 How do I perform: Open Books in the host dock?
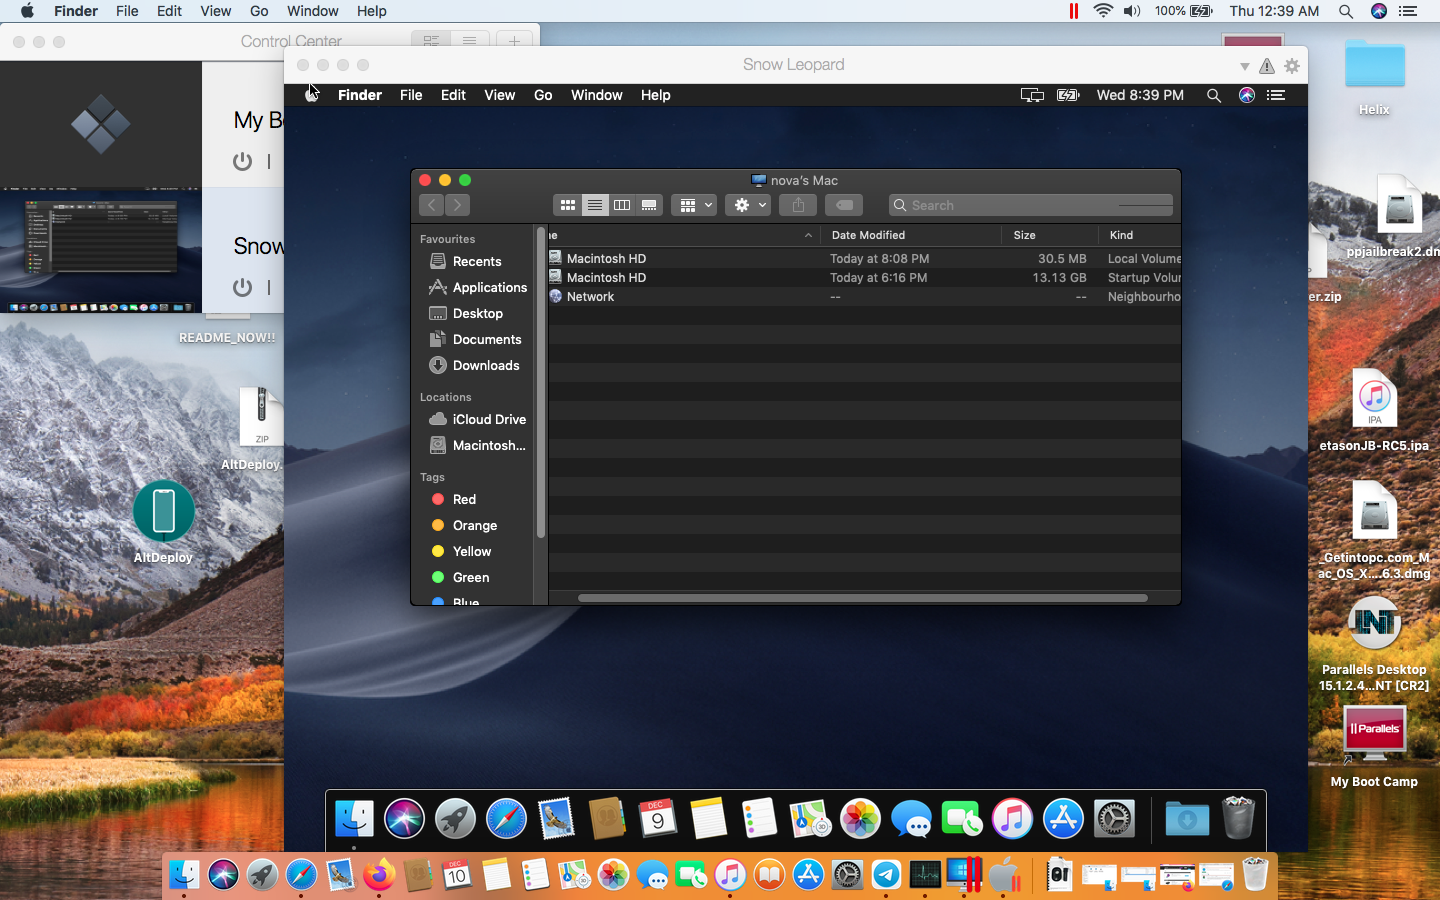(x=769, y=876)
